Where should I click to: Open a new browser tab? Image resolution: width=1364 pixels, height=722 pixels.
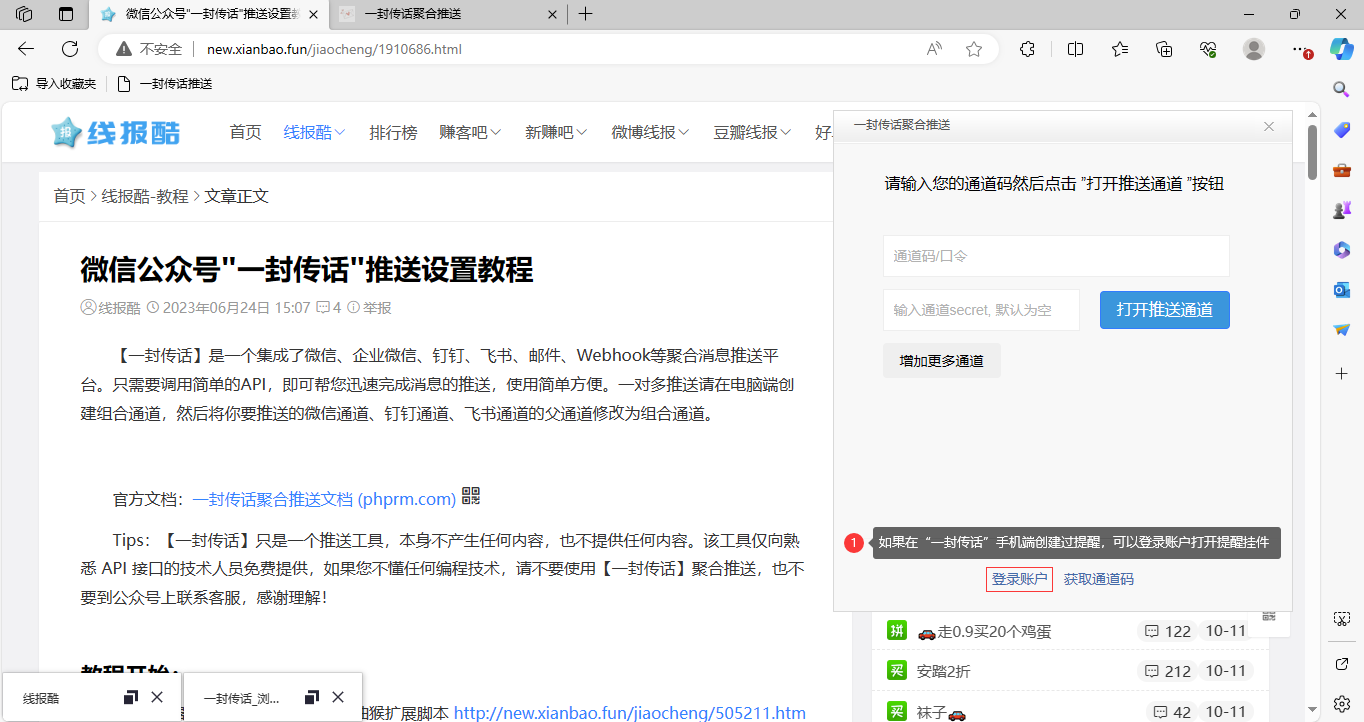[586, 14]
